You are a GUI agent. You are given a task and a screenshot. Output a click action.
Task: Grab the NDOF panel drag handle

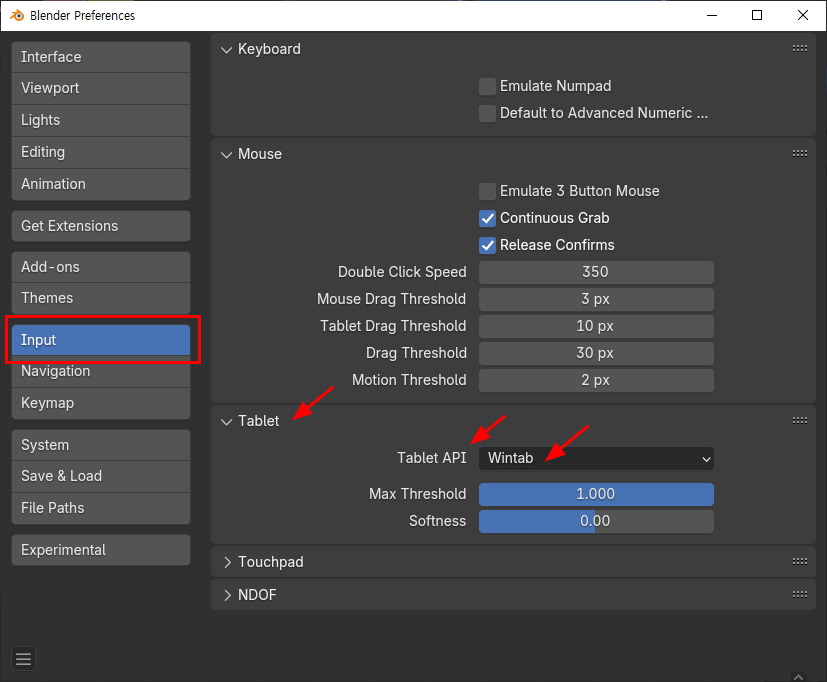(800, 594)
